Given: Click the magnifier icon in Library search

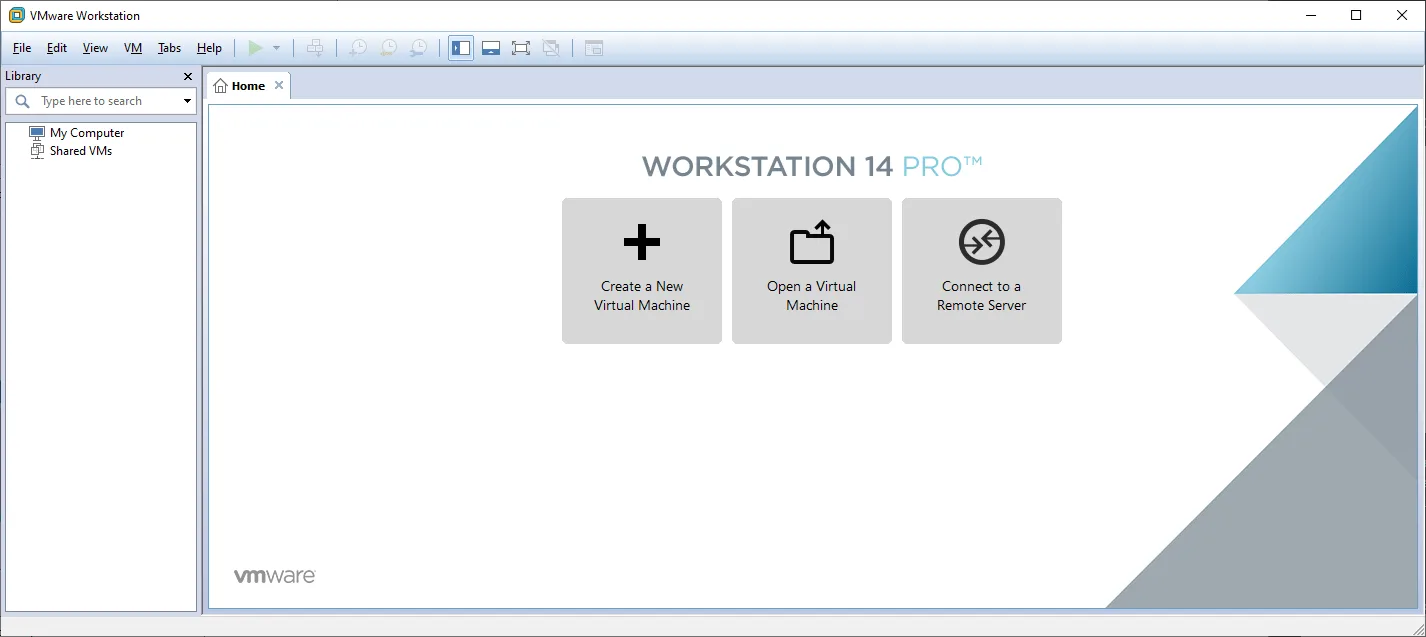Looking at the screenshot, I should [23, 101].
